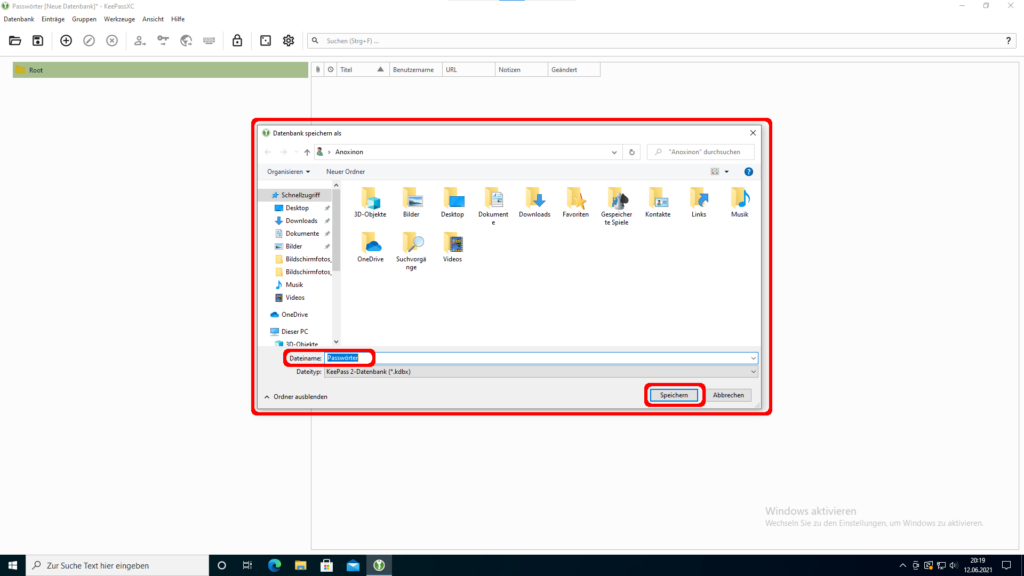Viewport: 1024px width, 576px height.
Task: Click the KeePassXC search field
Action: pyautogui.click(x=660, y=40)
